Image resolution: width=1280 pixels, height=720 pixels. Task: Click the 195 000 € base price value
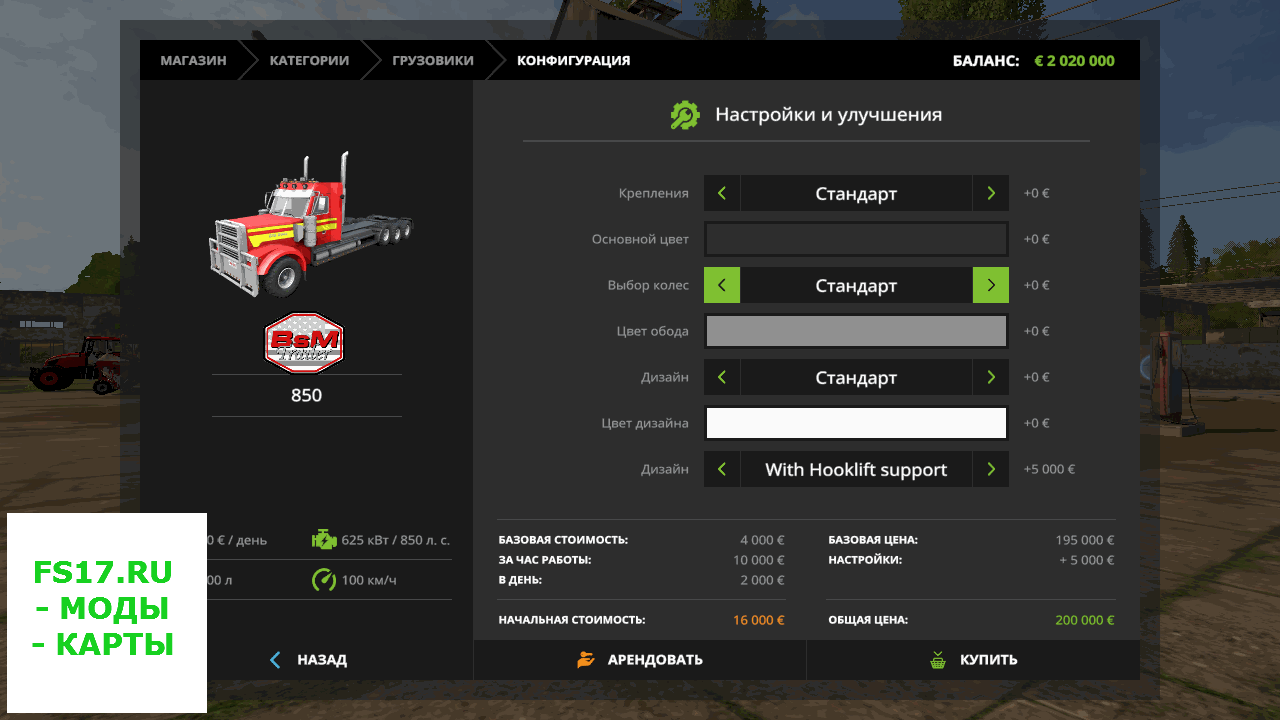(x=1085, y=540)
